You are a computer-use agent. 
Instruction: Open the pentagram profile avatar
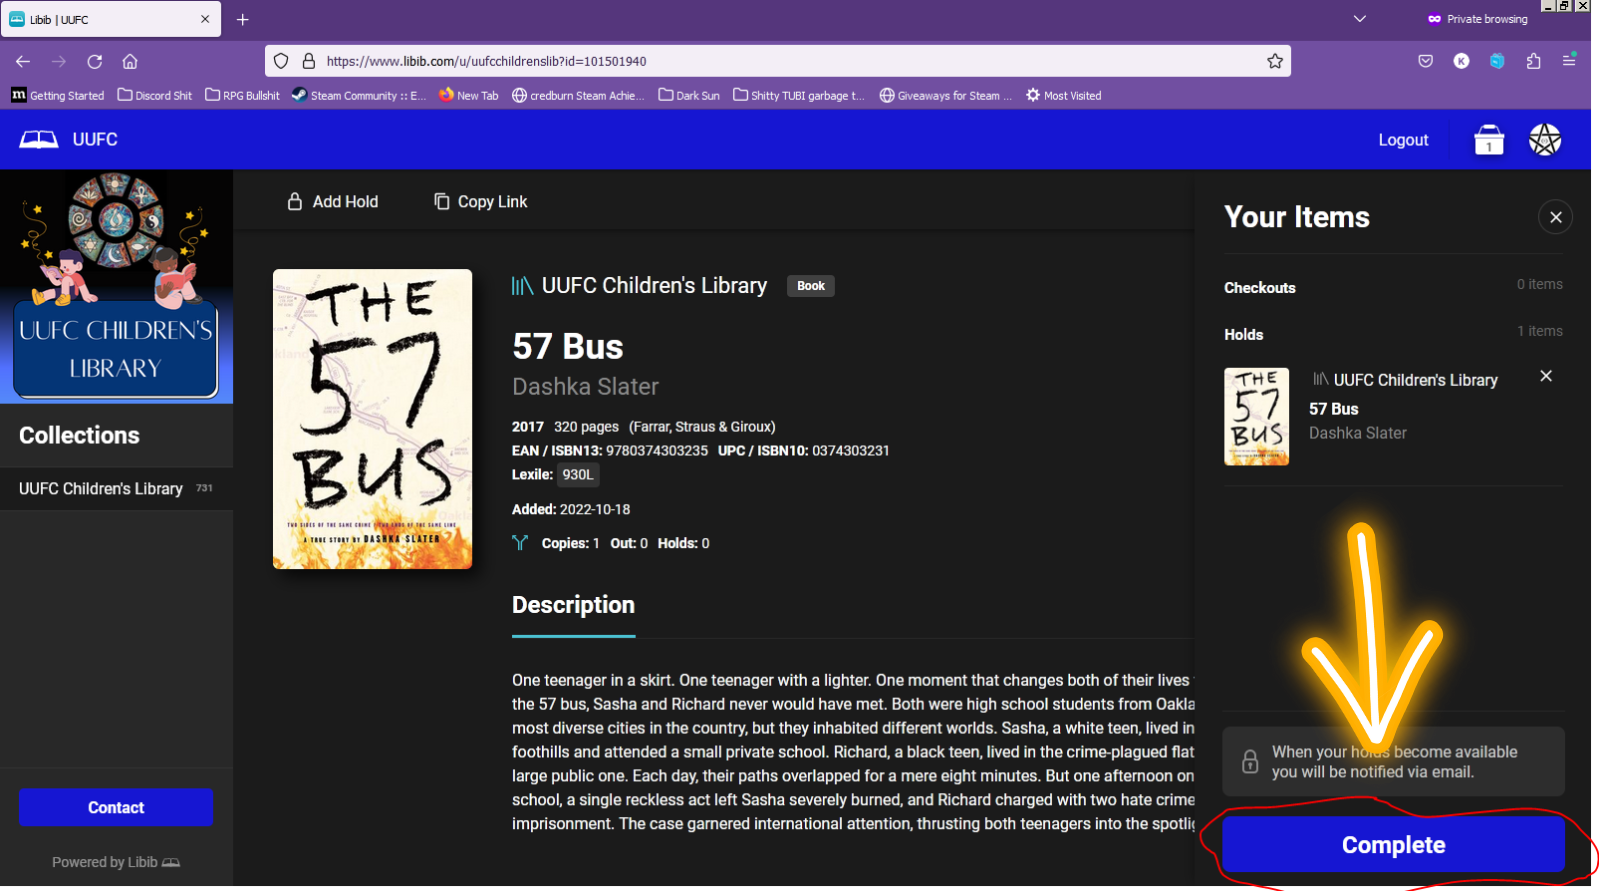(1545, 140)
